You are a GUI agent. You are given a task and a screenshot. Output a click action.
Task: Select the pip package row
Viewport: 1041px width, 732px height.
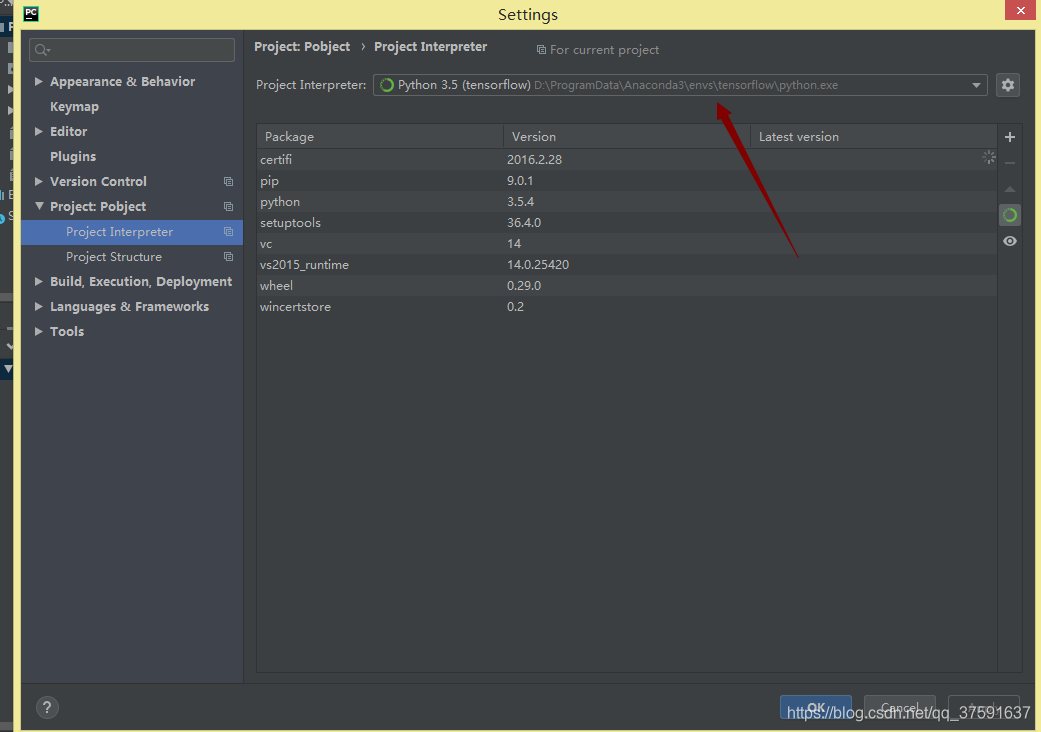pyautogui.click(x=627, y=181)
